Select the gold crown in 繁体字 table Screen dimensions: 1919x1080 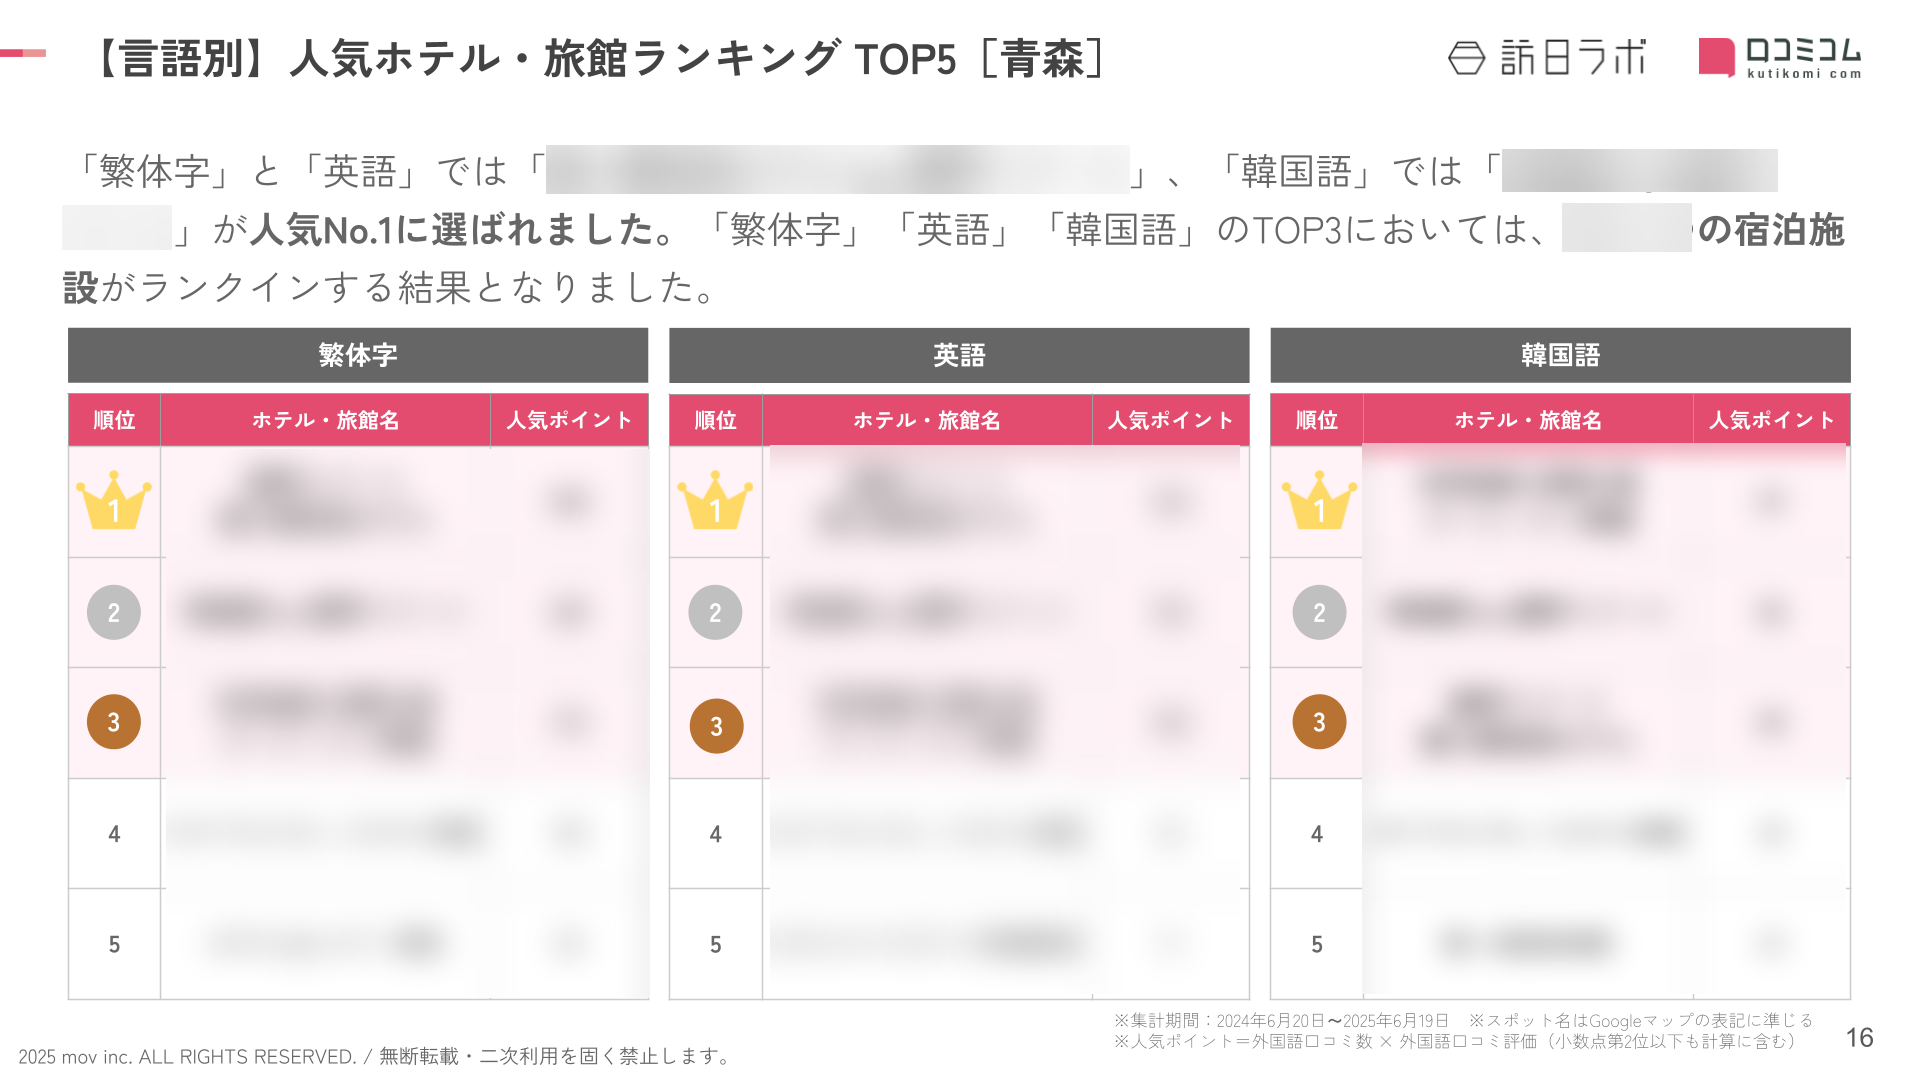(114, 500)
